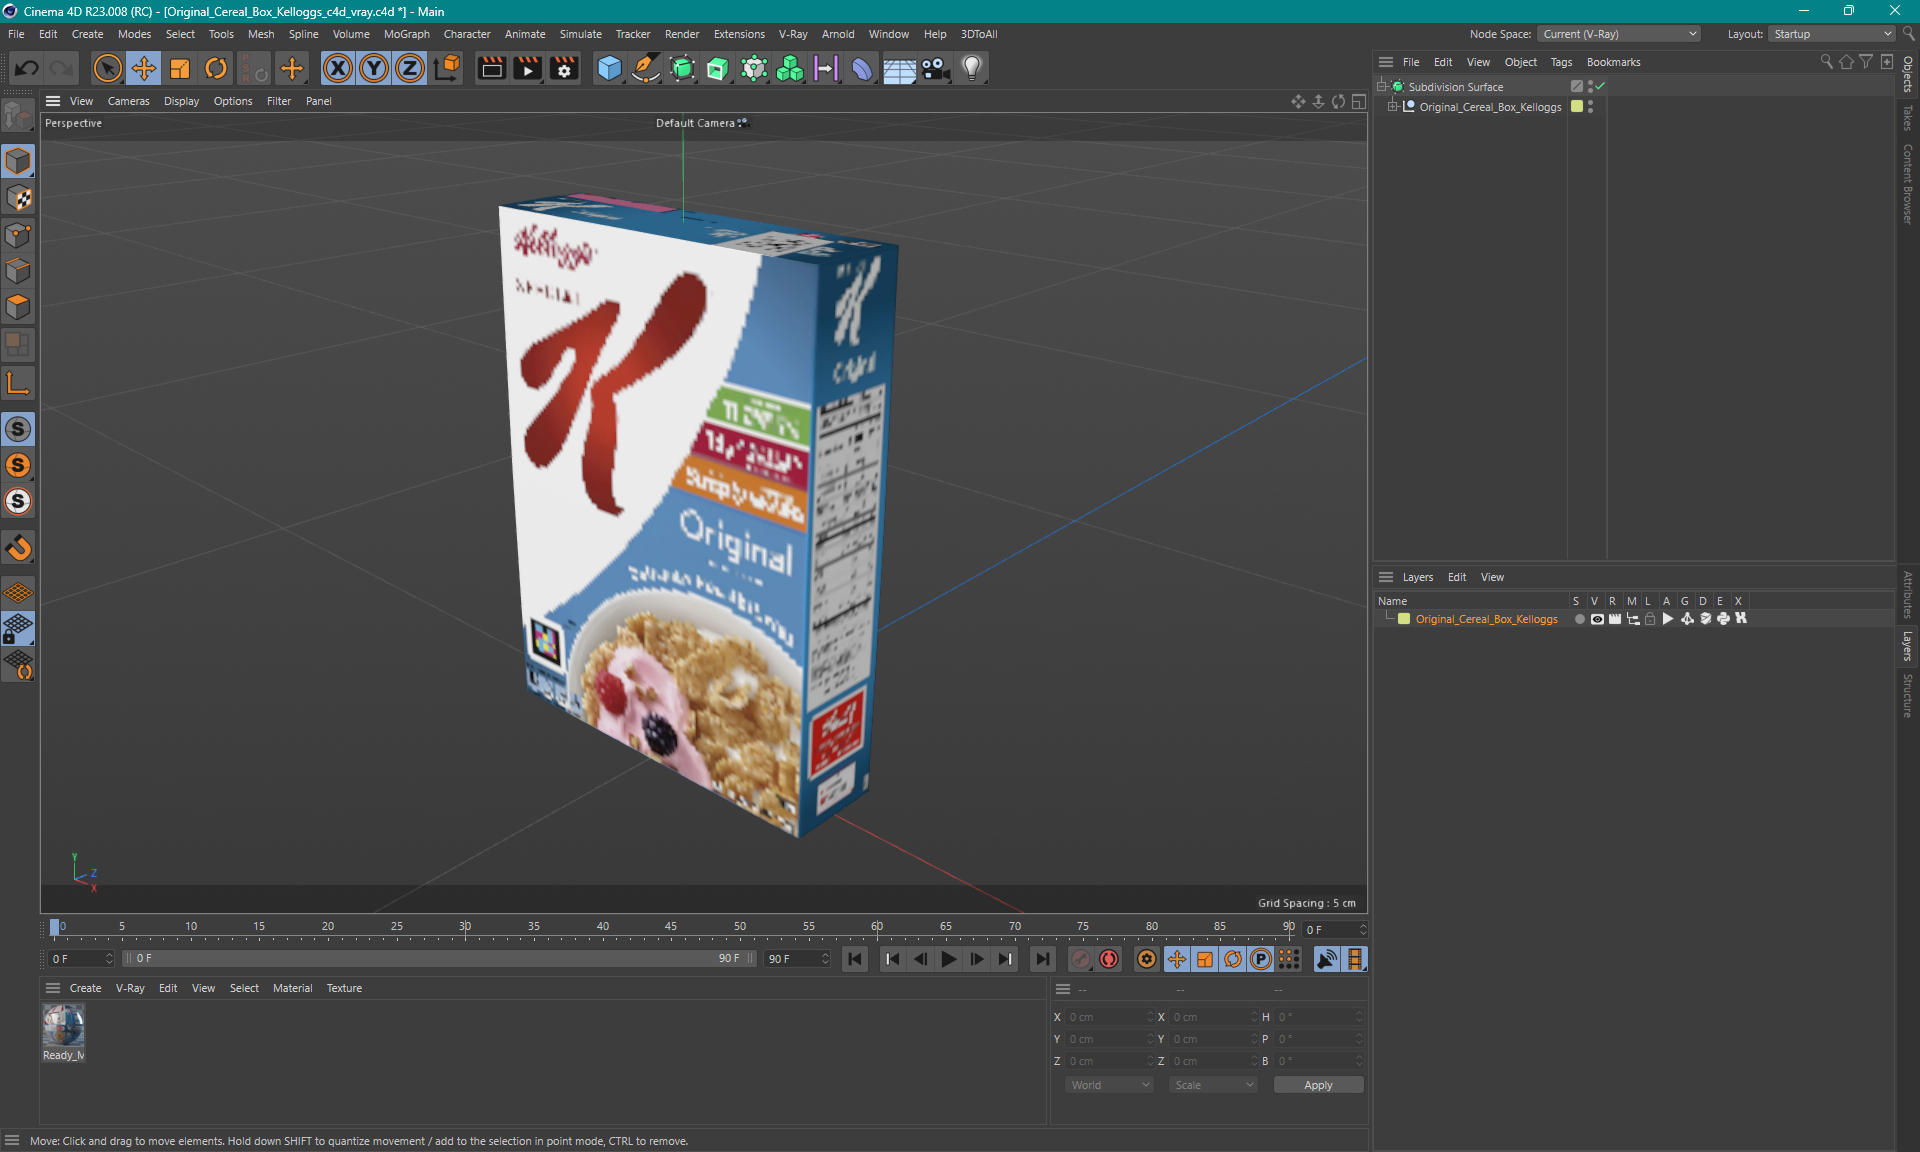Click the Play Forwards button
1920x1152 pixels.
[949, 959]
